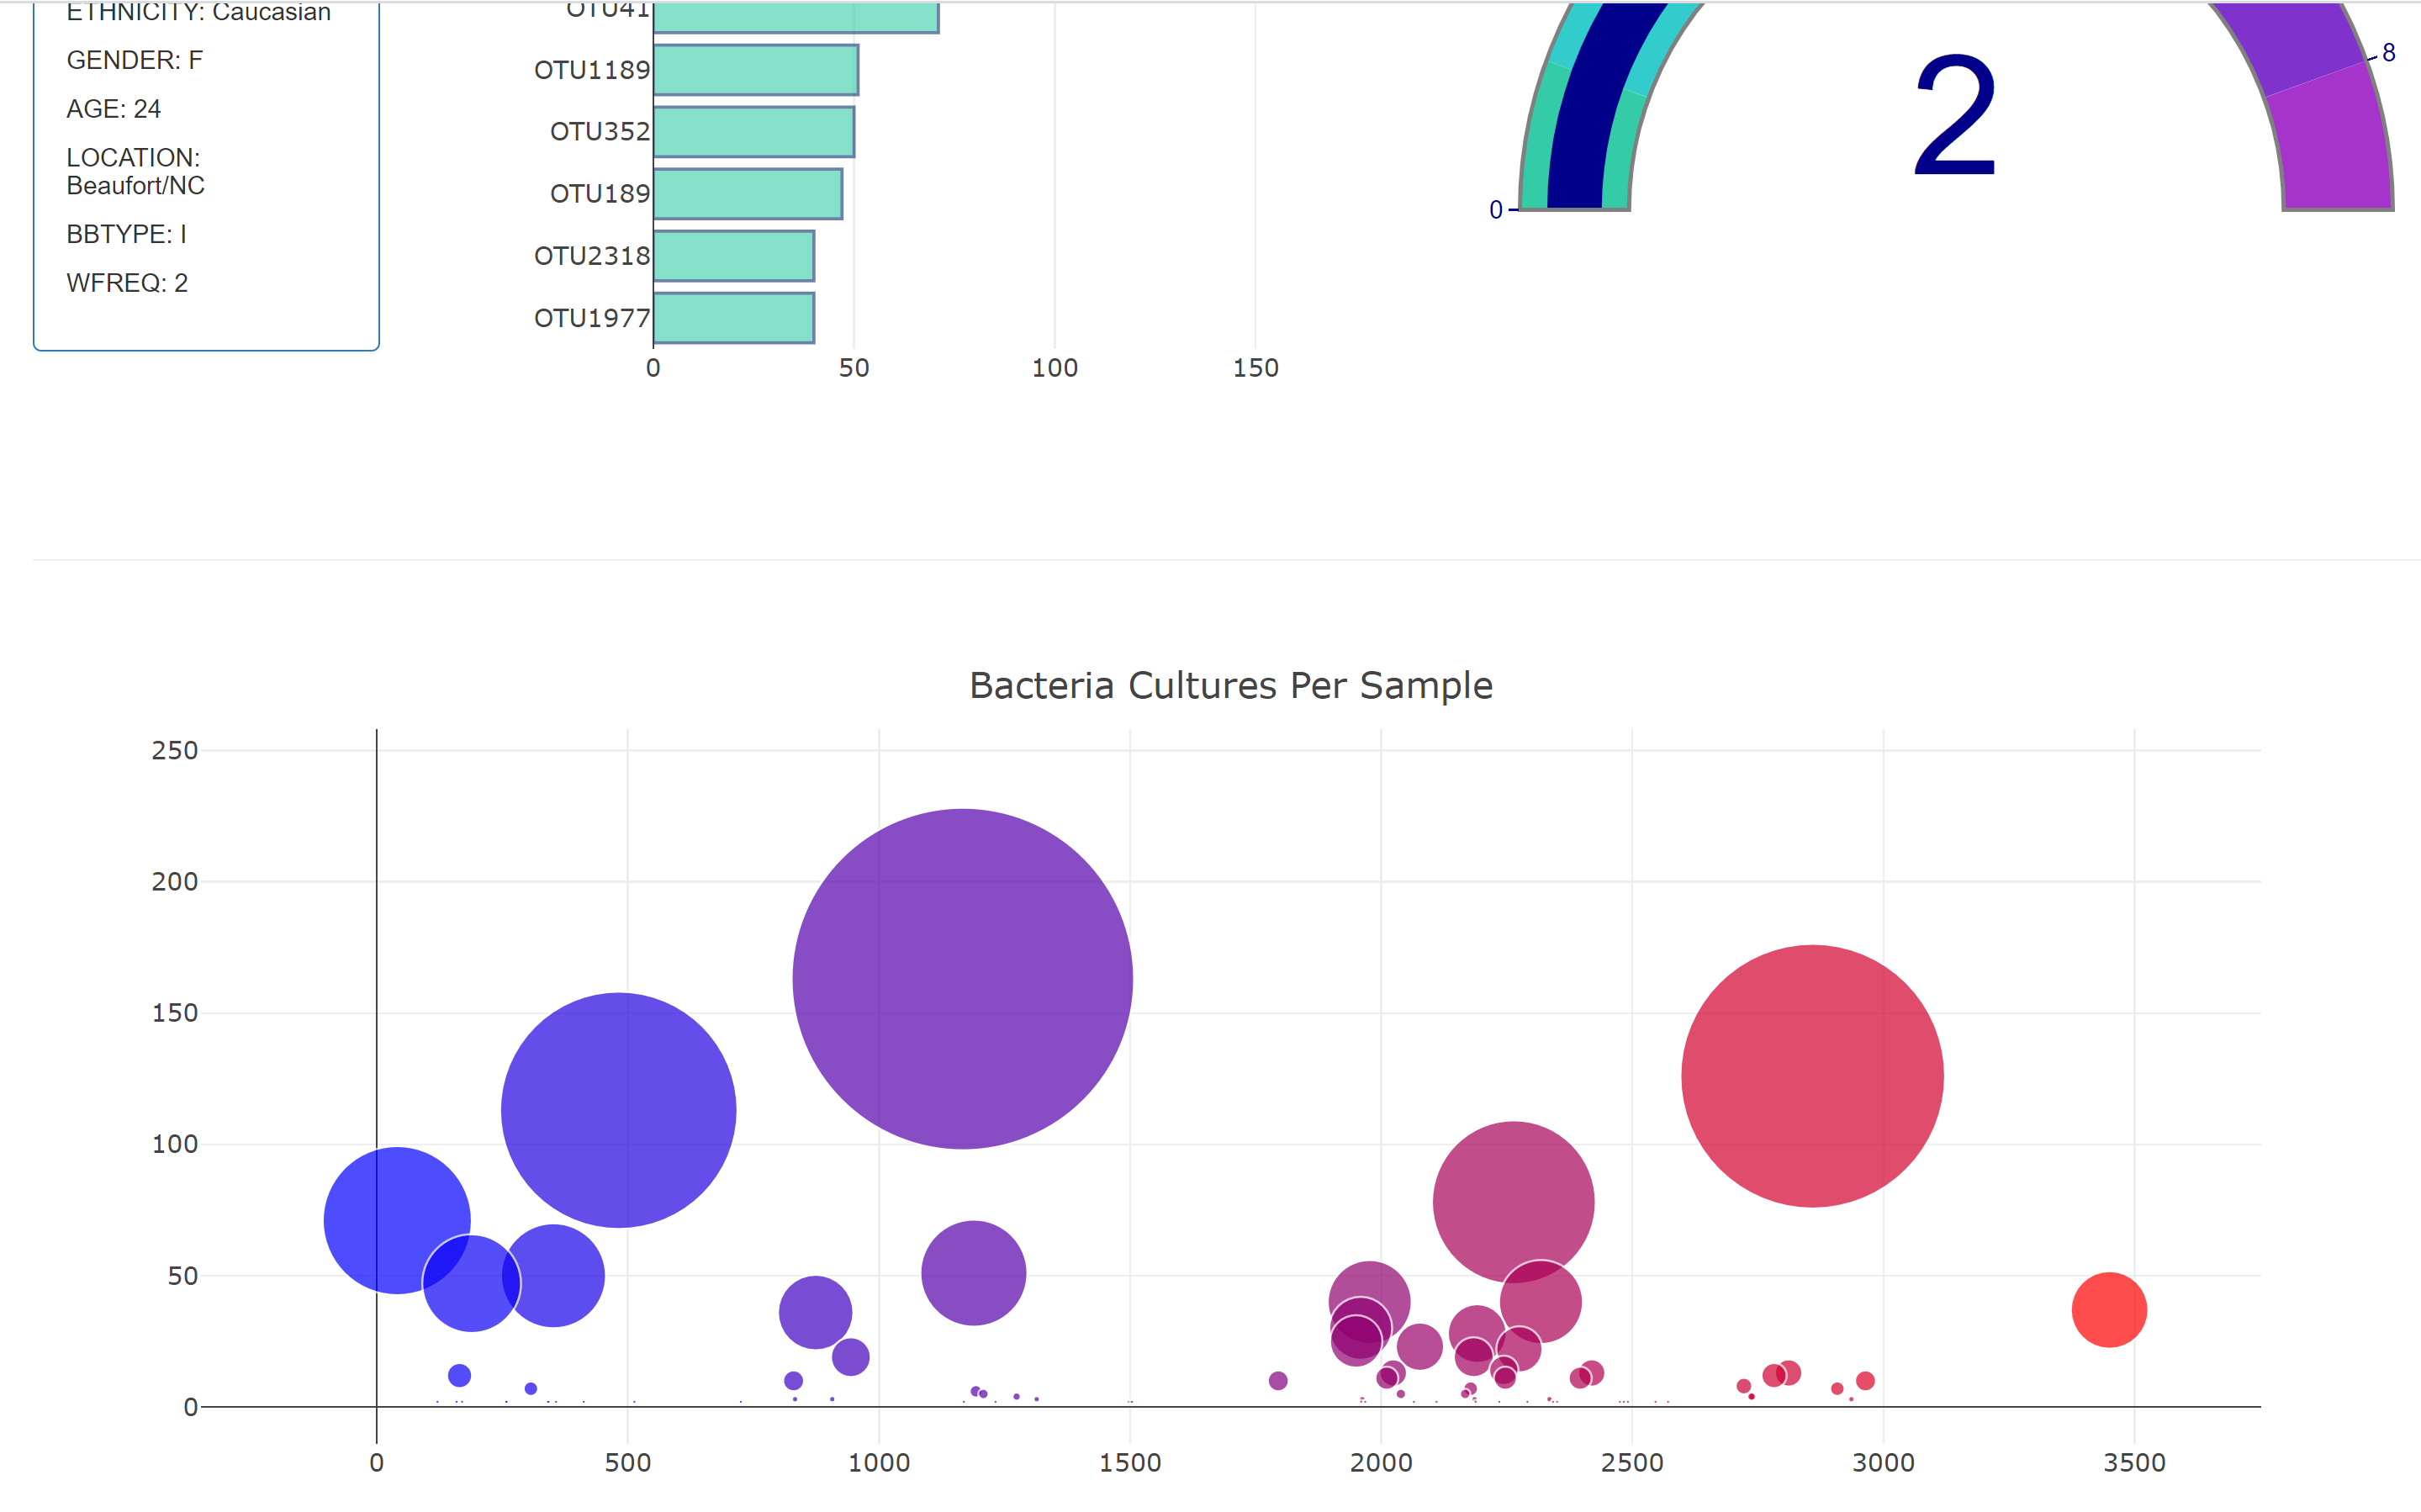Click the large blue-violet bubble near 482
This screenshot has height=1512, width=2421.
[x=618, y=1110]
